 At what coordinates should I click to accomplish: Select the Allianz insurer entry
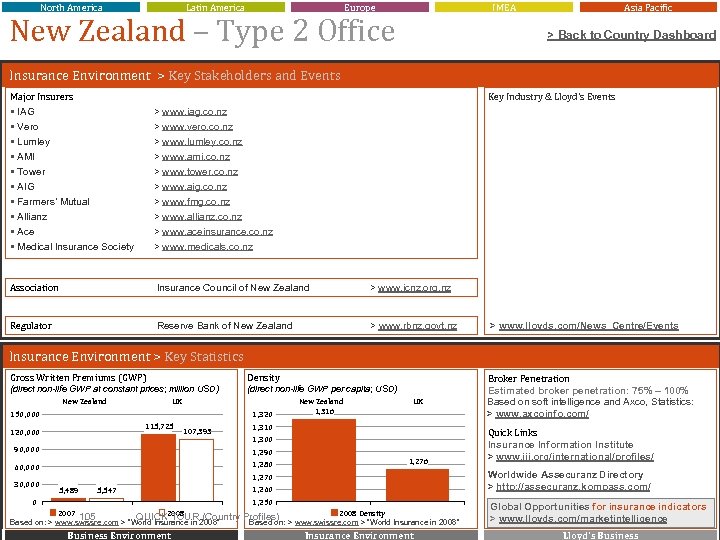[32, 217]
